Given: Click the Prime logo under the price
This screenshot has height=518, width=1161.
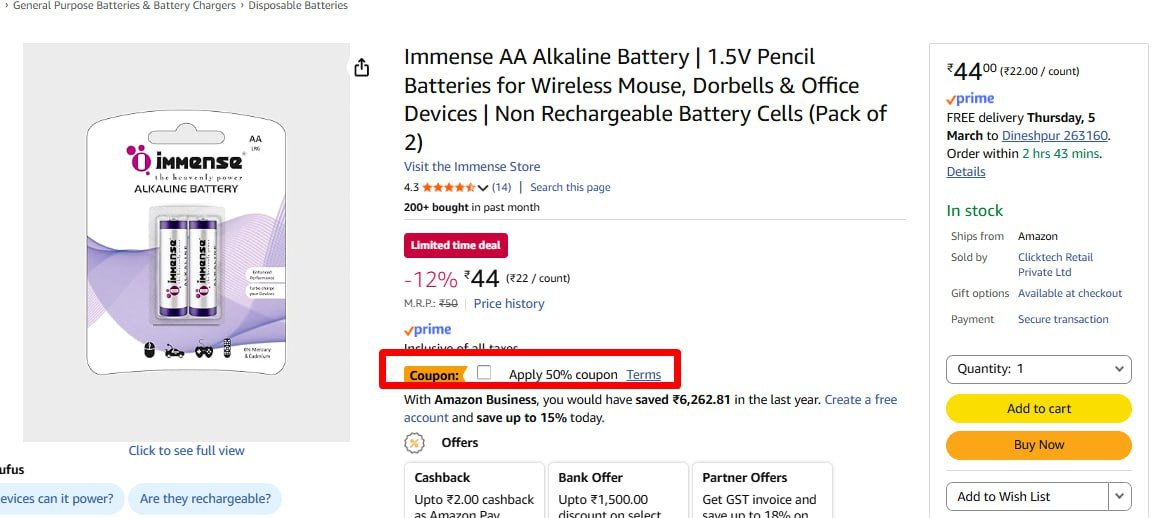Looking at the screenshot, I should (427, 330).
